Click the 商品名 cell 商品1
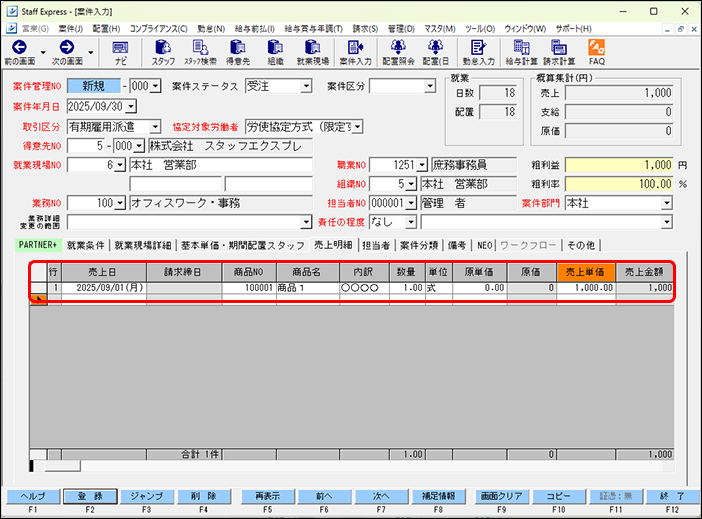The height and width of the screenshot is (519, 702). coord(308,288)
